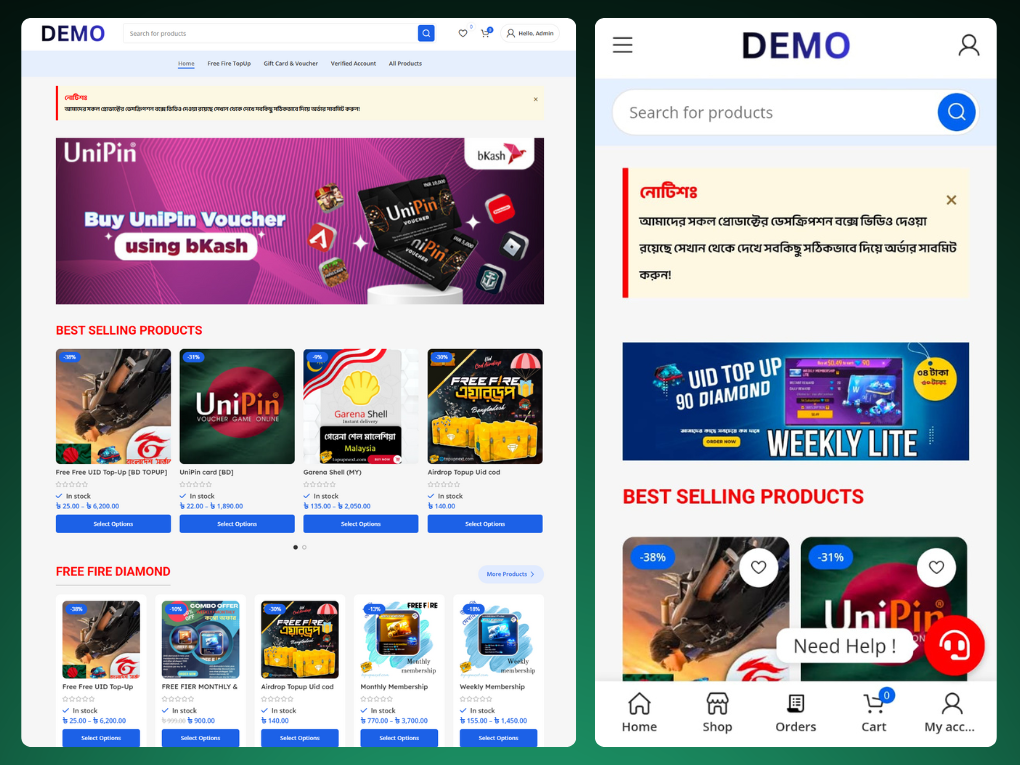This screenshot has height=765, width=1020.
Task: Toggle wishlist heart on Free Fire mobile card
Action: (759, 567)
